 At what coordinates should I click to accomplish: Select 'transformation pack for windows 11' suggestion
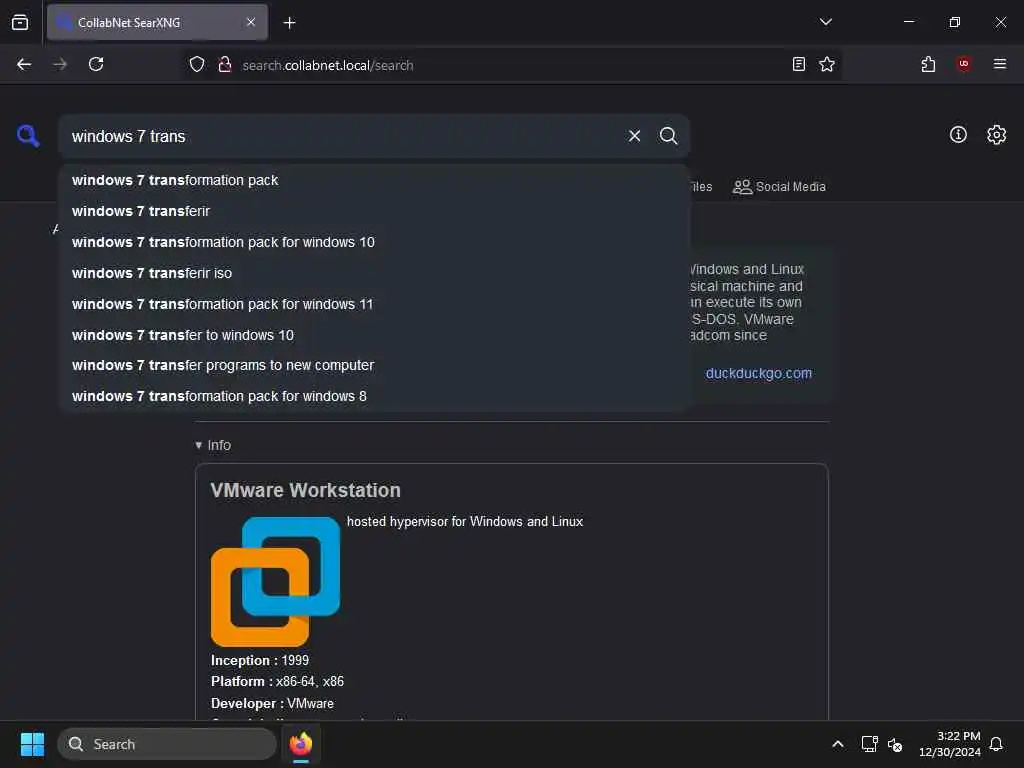coord(374,304)
